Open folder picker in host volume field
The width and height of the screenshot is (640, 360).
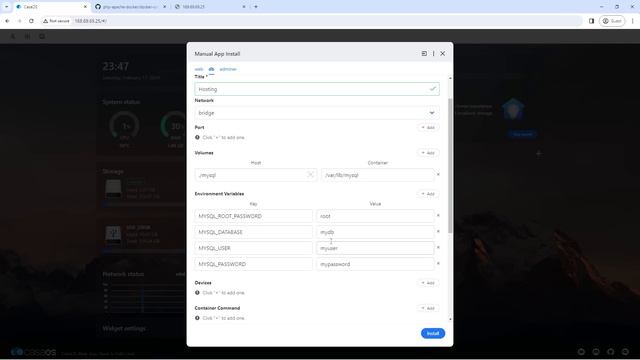tap(310, 175)
